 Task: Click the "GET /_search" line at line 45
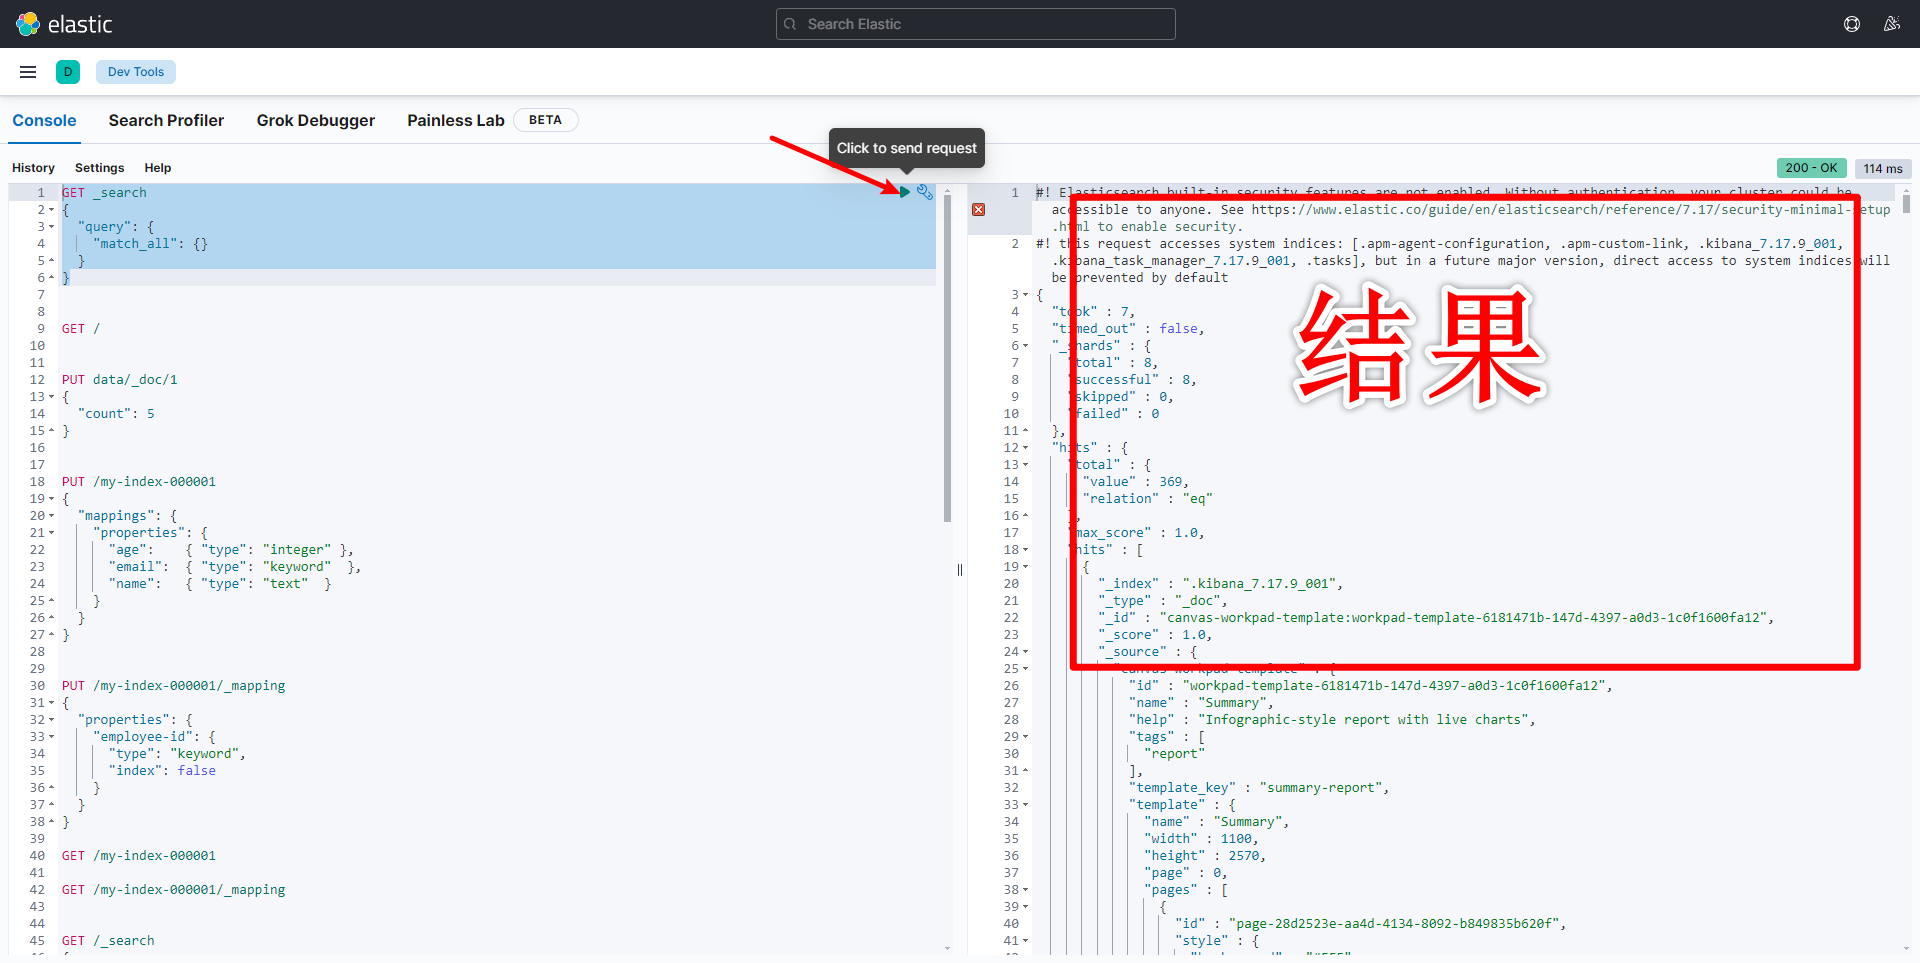(108, 941)
